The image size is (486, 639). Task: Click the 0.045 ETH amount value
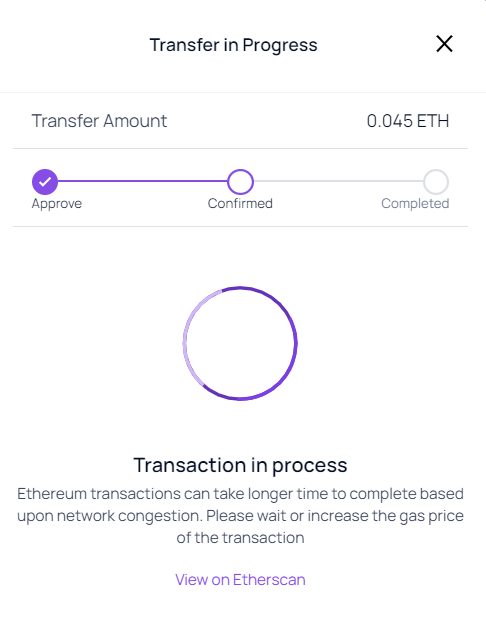408,121
